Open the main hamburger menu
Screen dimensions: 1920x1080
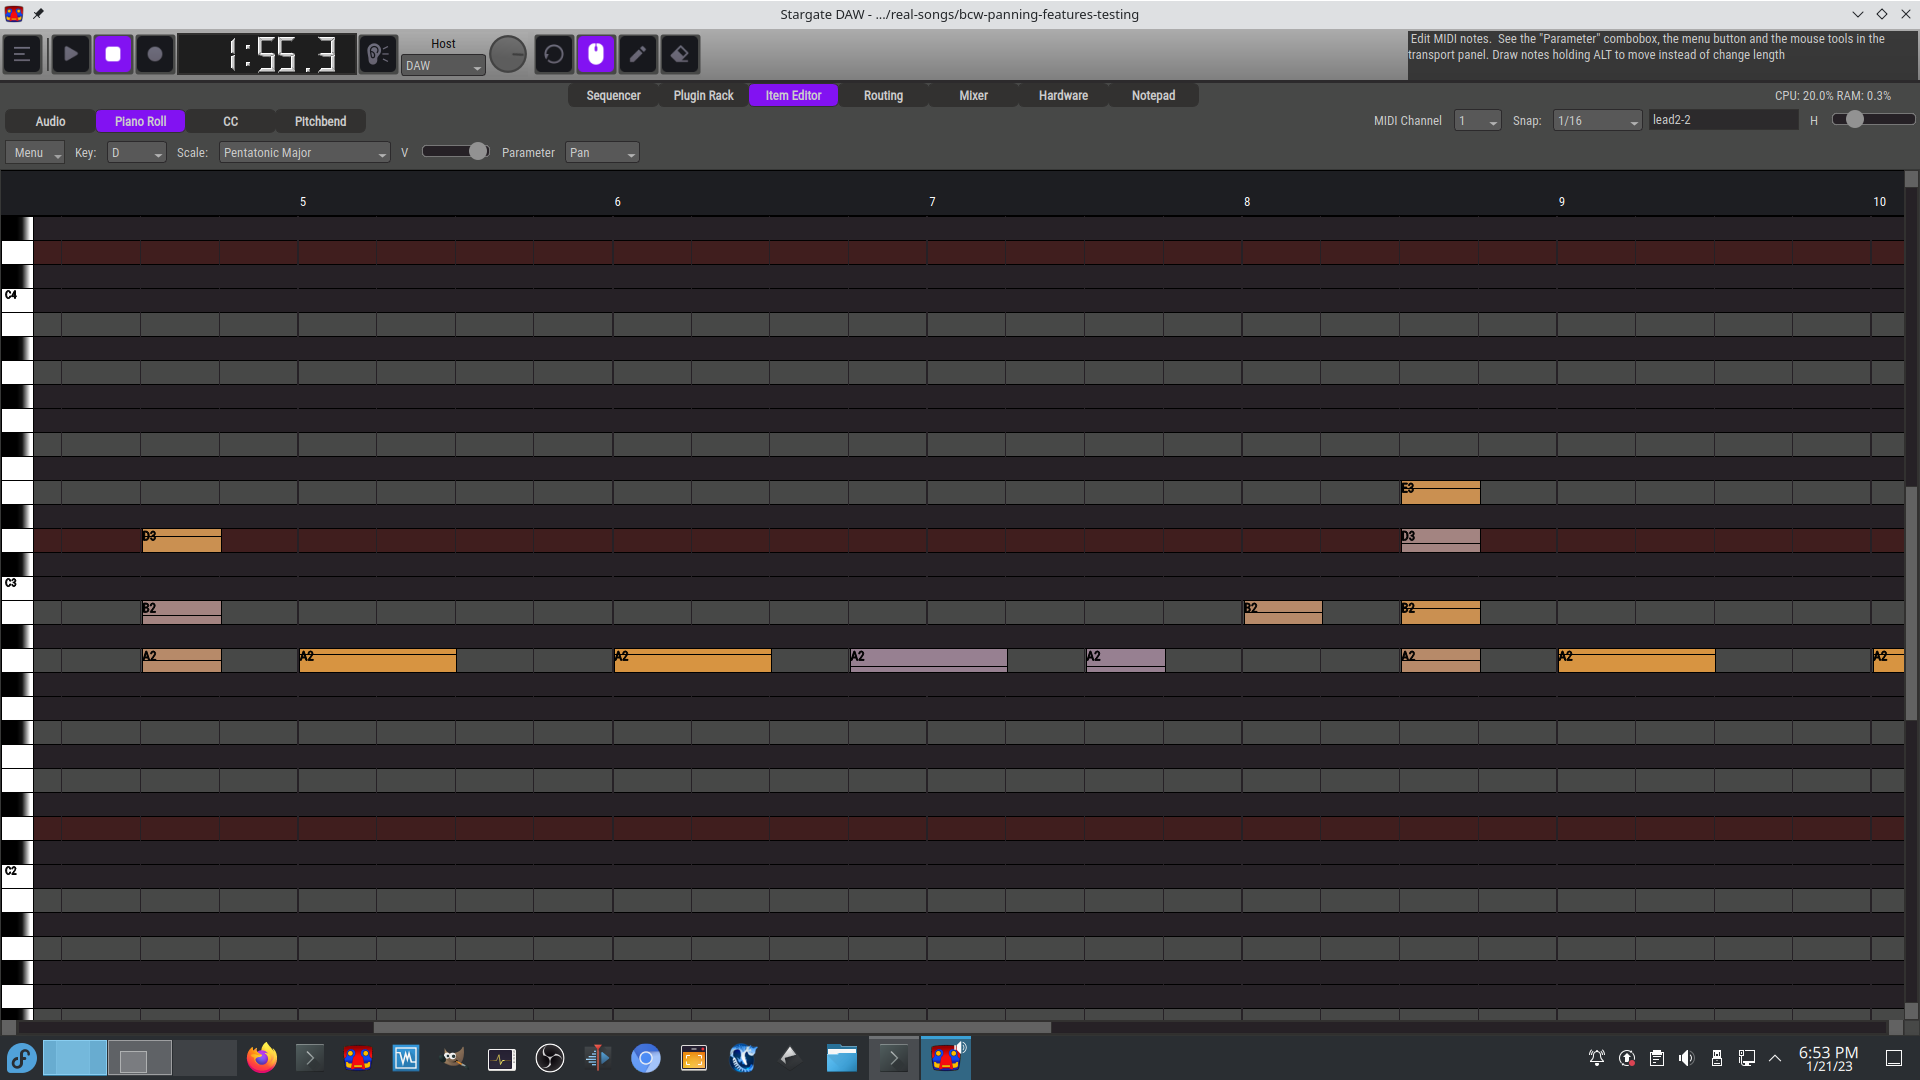click(x=22, y=54)
